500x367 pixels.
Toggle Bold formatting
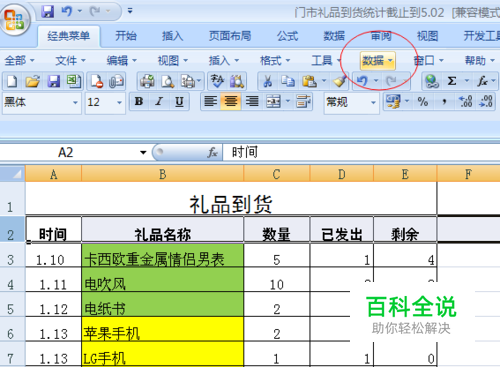139,101
